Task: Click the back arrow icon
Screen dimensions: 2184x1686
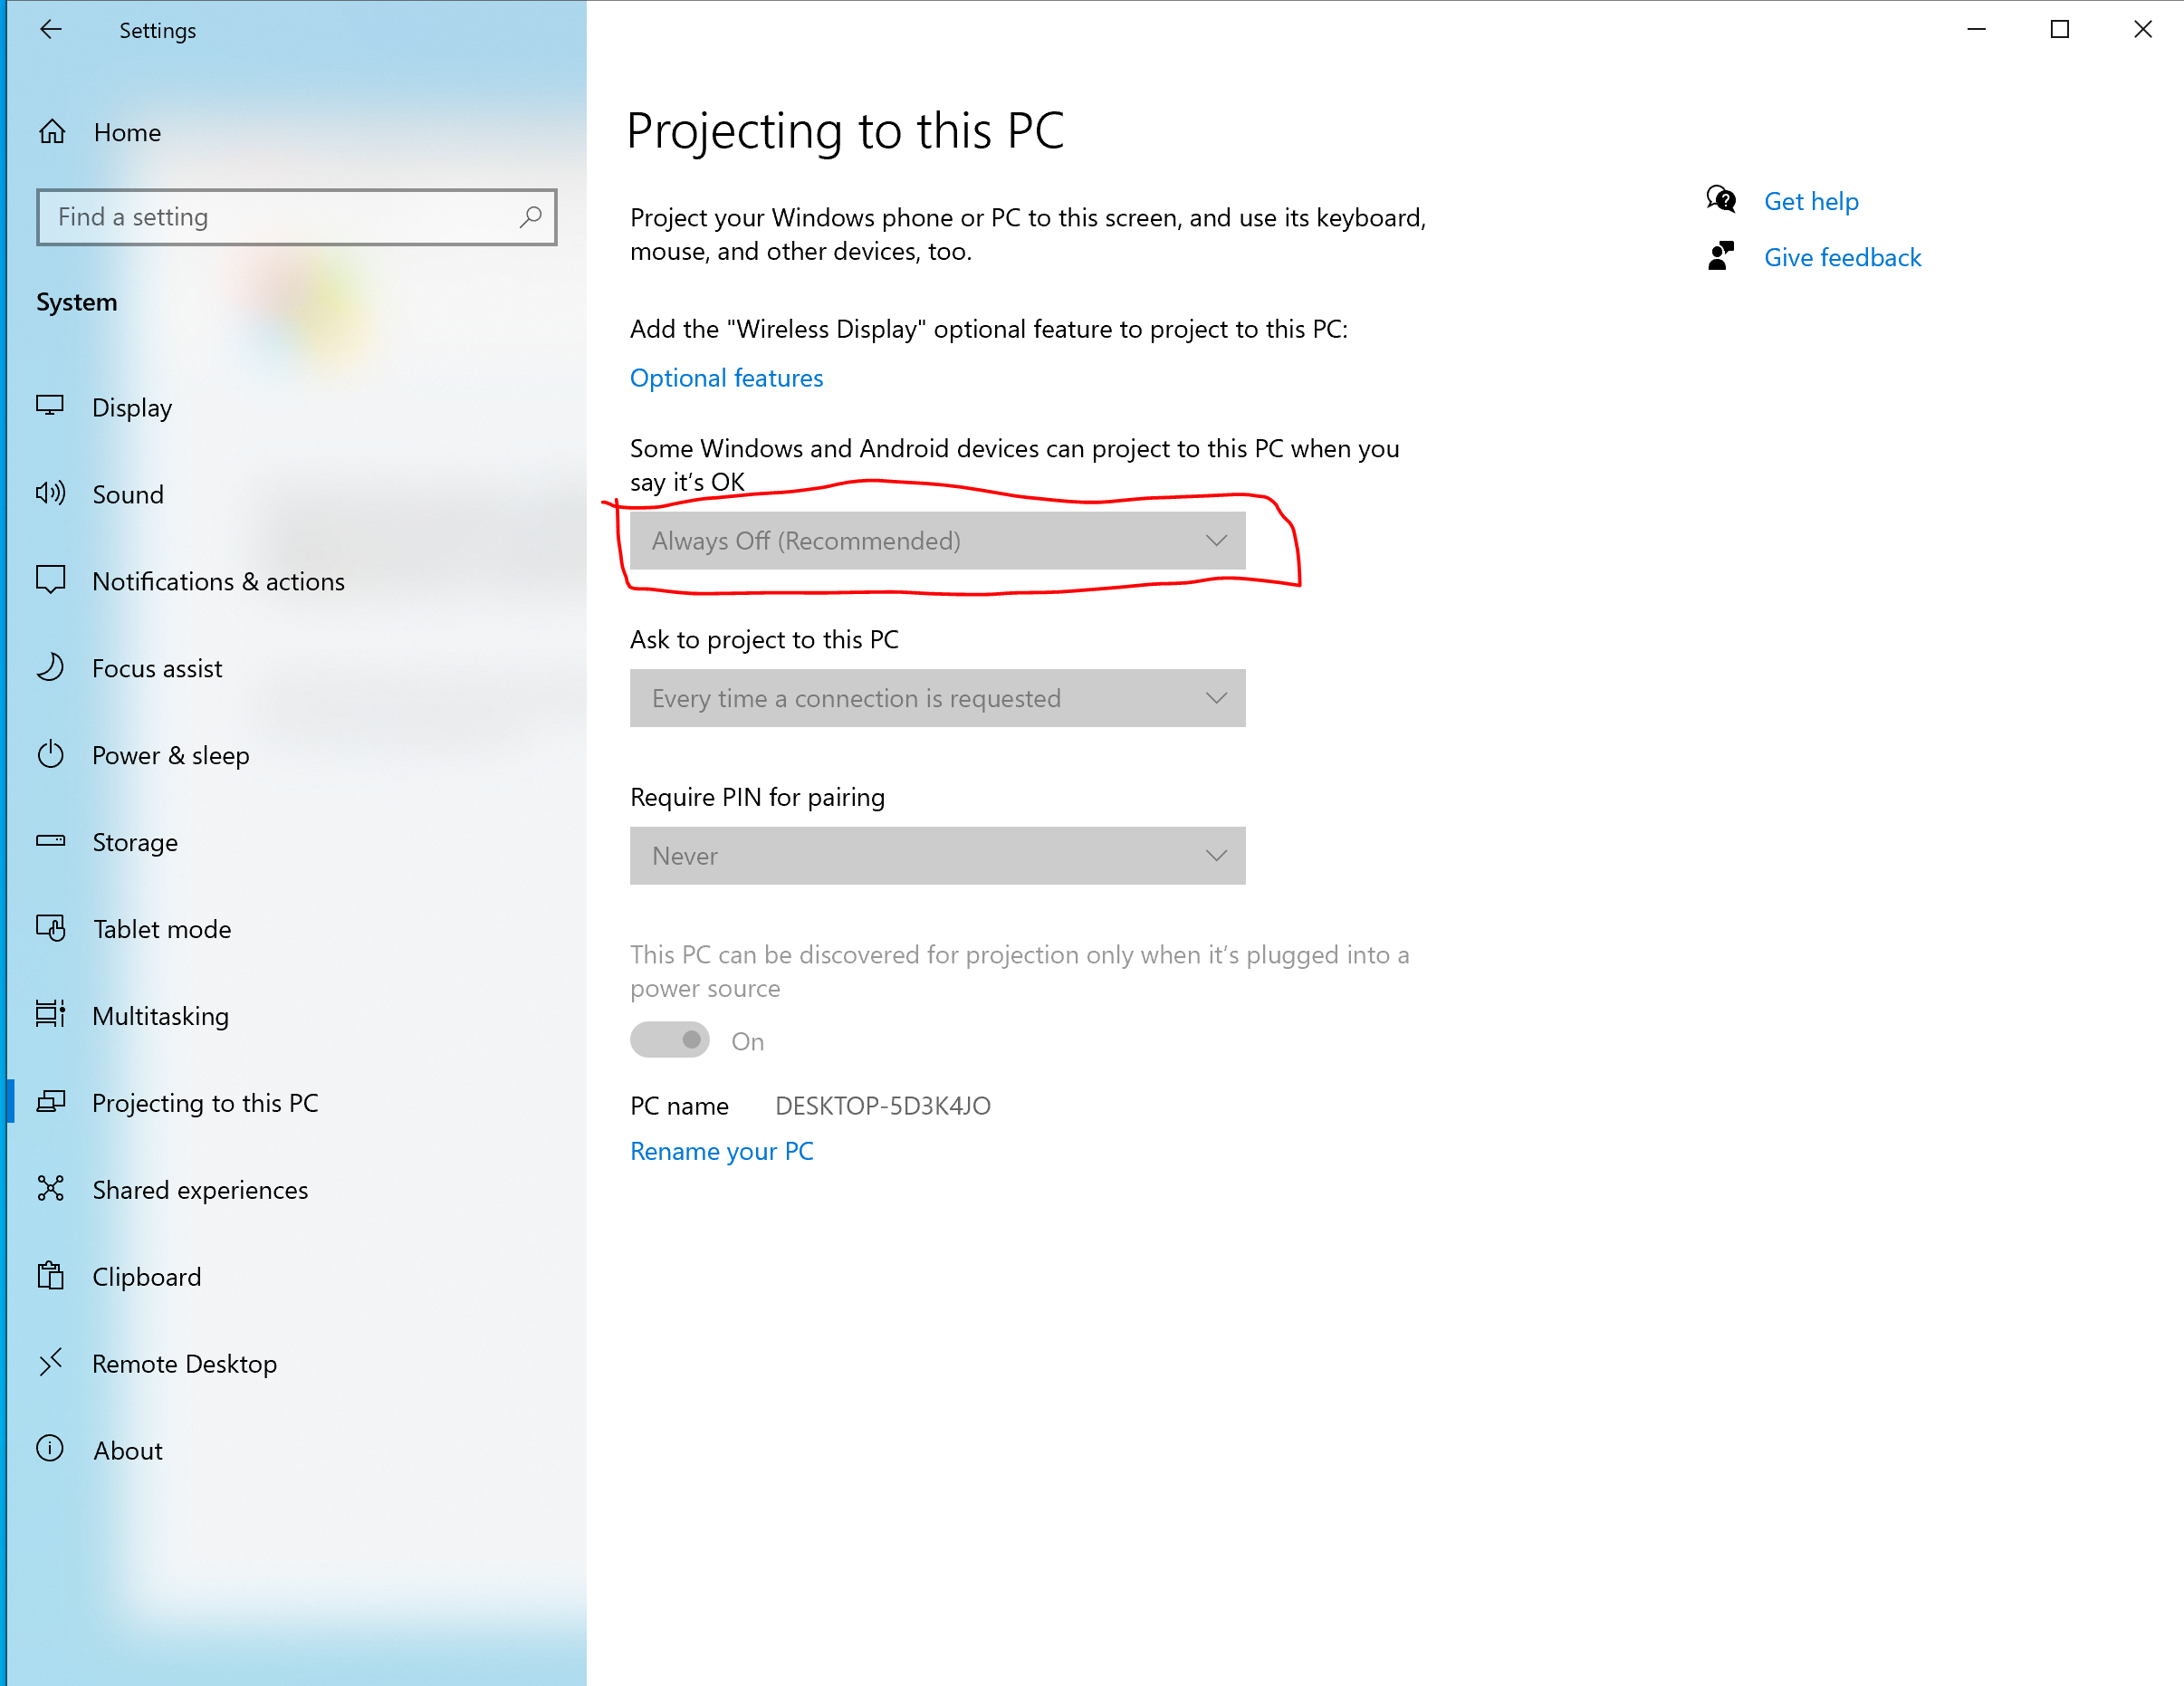Action: (x=50, y=30)
